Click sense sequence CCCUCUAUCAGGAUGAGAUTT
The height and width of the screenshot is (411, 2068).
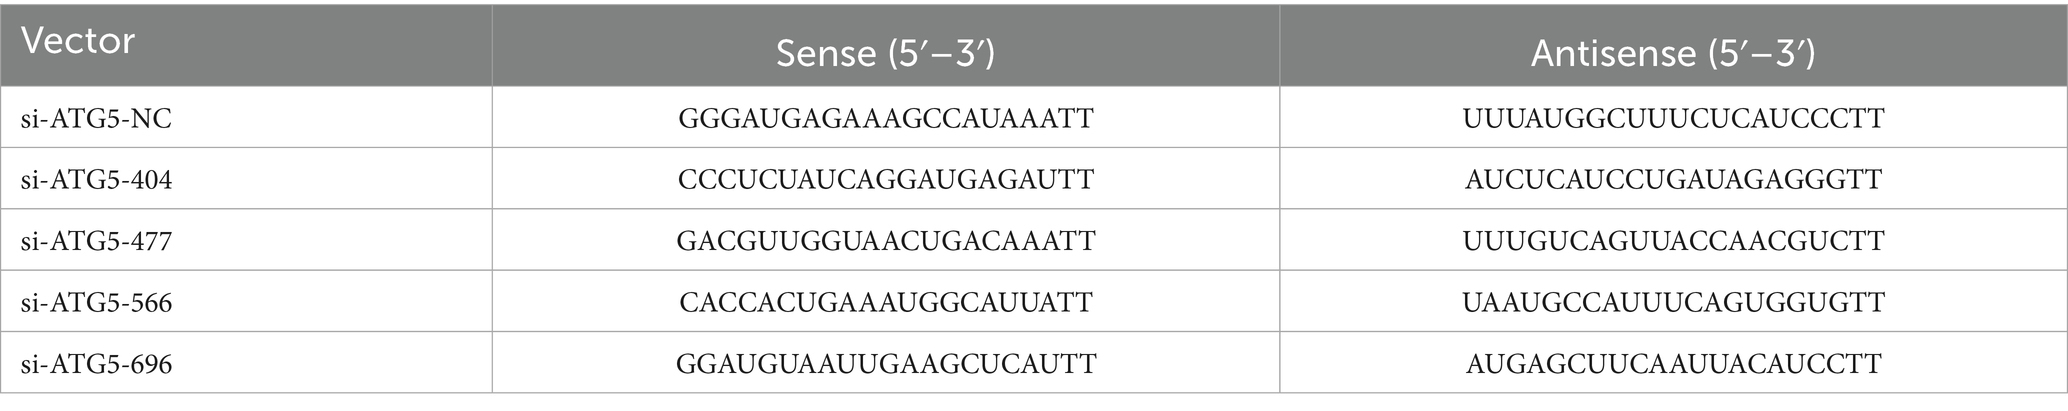[885, 180]
